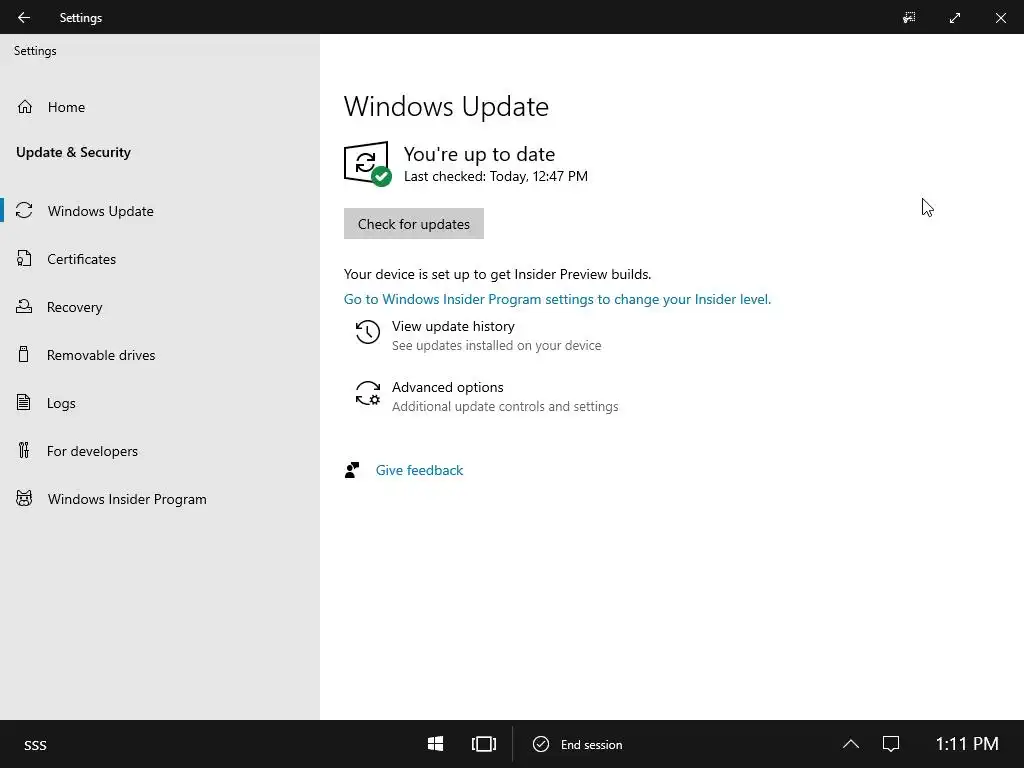Click "Your device is set up to get Insider Preview builds" text
The image size is (1024, 768).
coord(498,274)
